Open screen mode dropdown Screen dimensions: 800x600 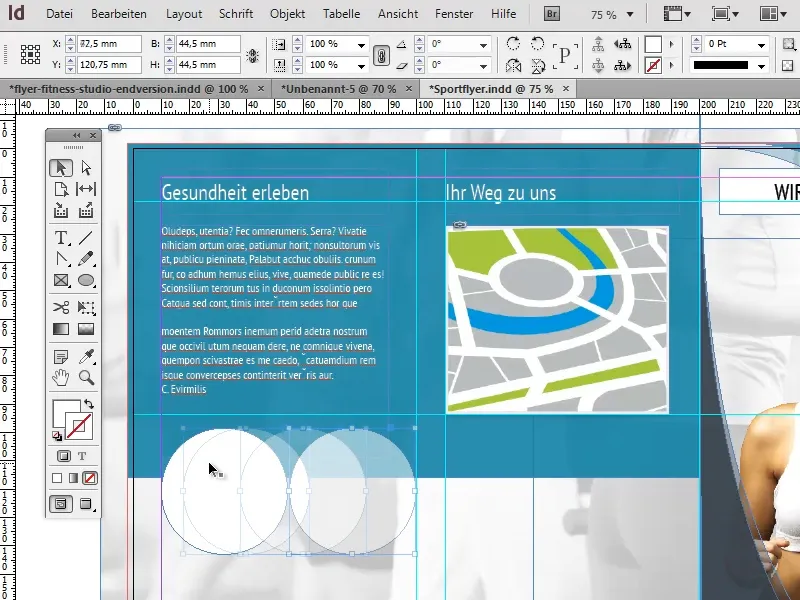(725, 14)
